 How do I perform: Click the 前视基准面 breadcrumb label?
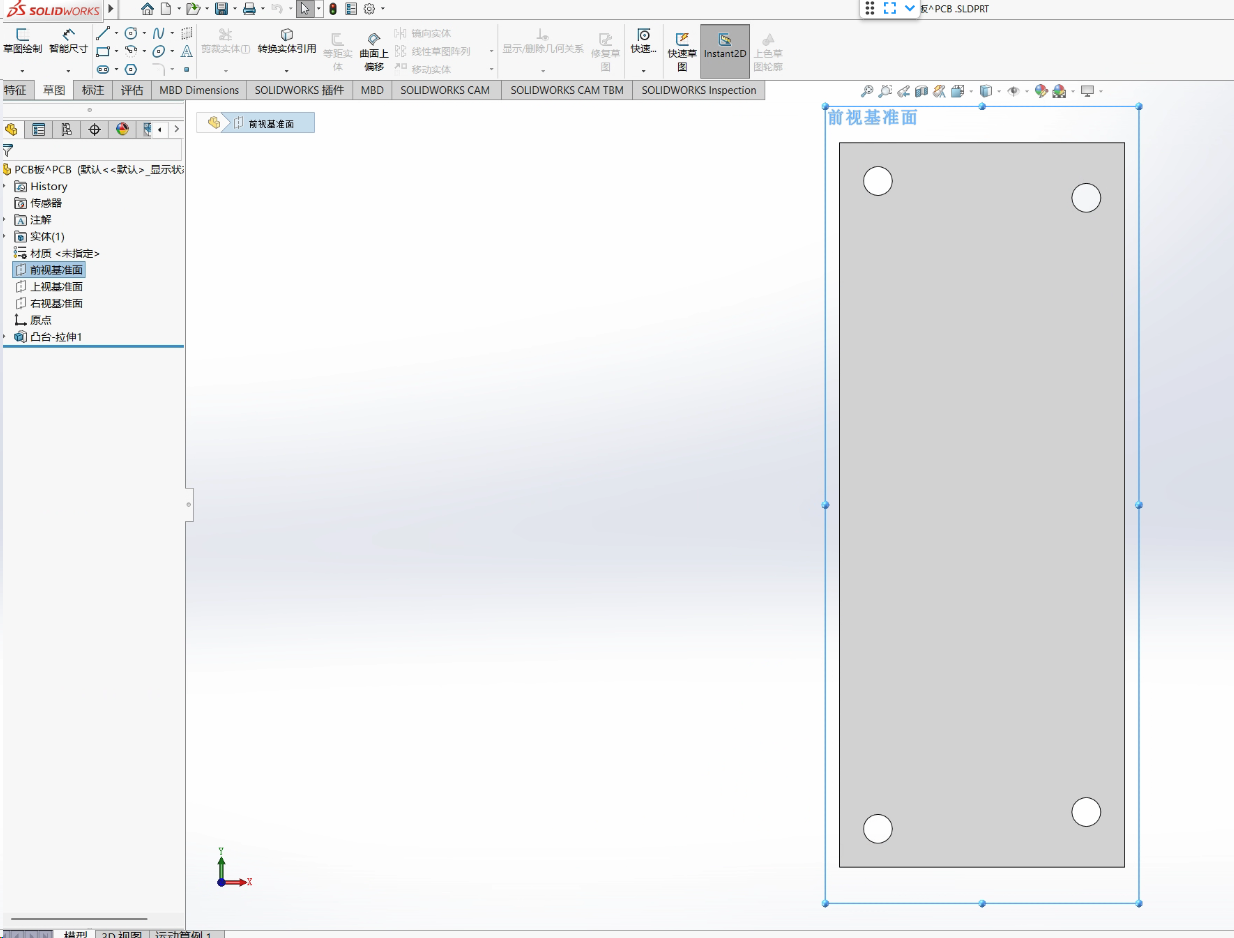click(271, 123)
